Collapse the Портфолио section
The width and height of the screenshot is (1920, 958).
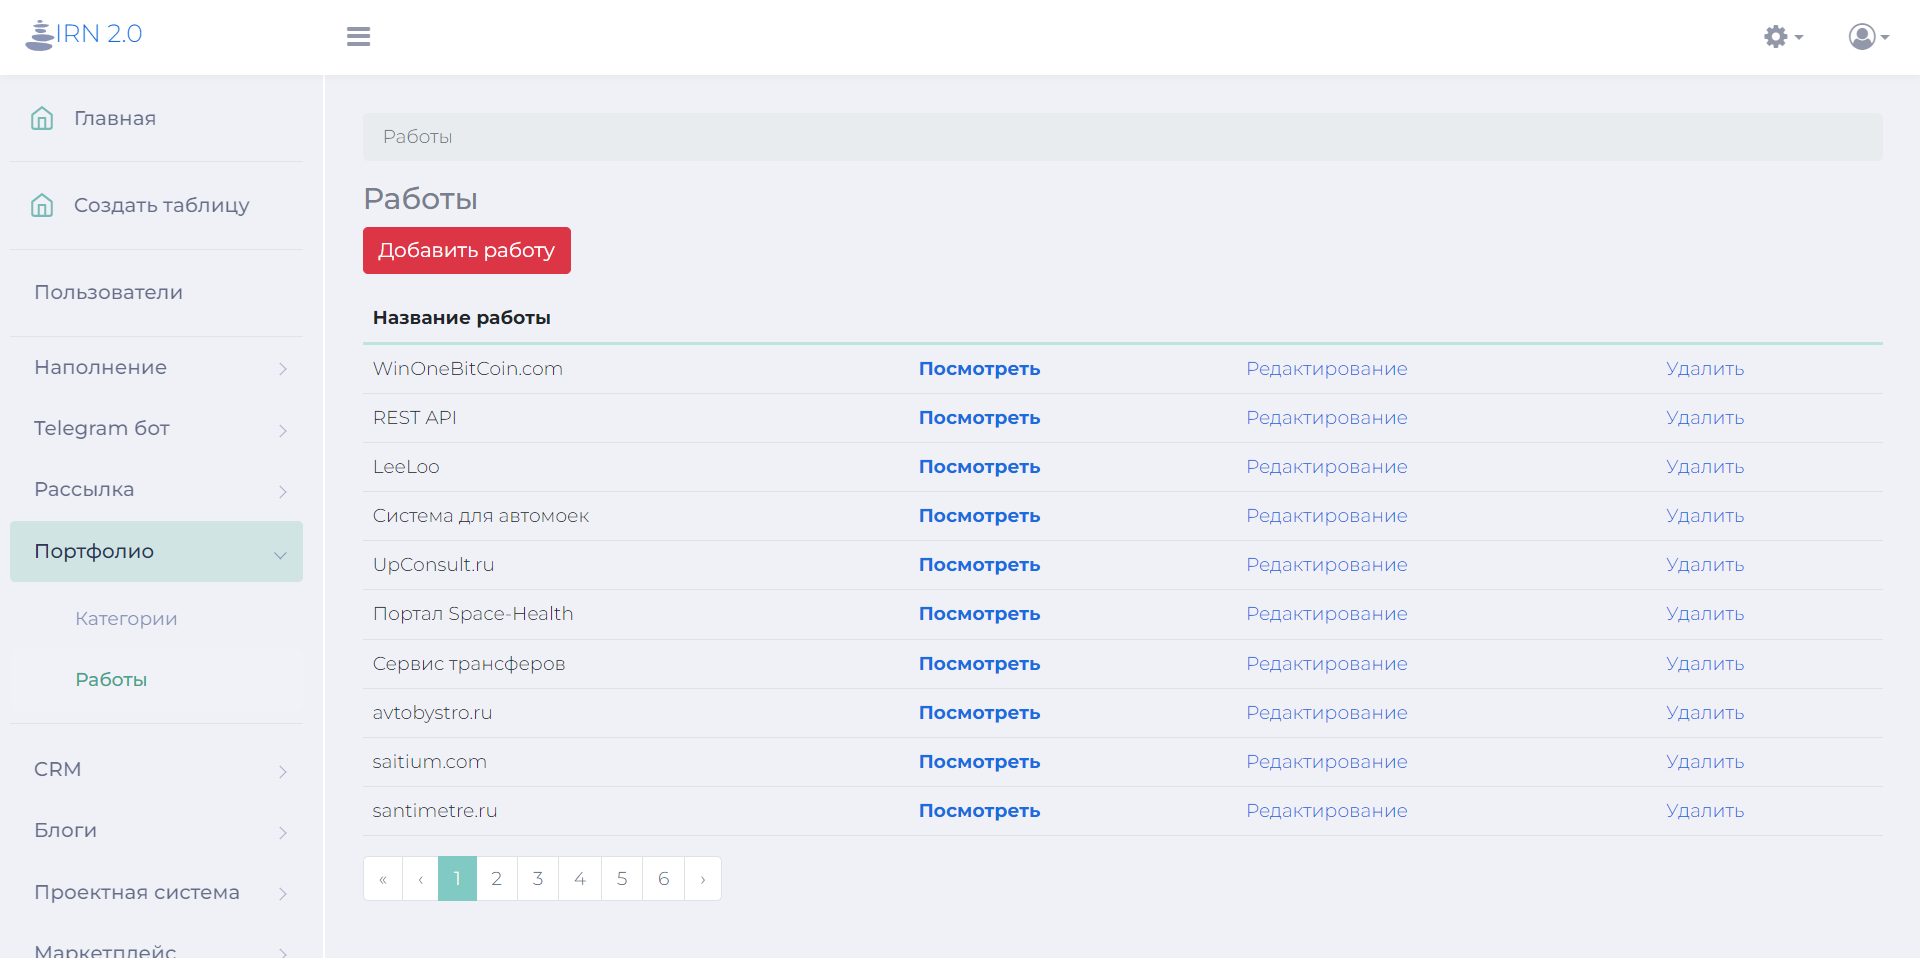[157, 551]
